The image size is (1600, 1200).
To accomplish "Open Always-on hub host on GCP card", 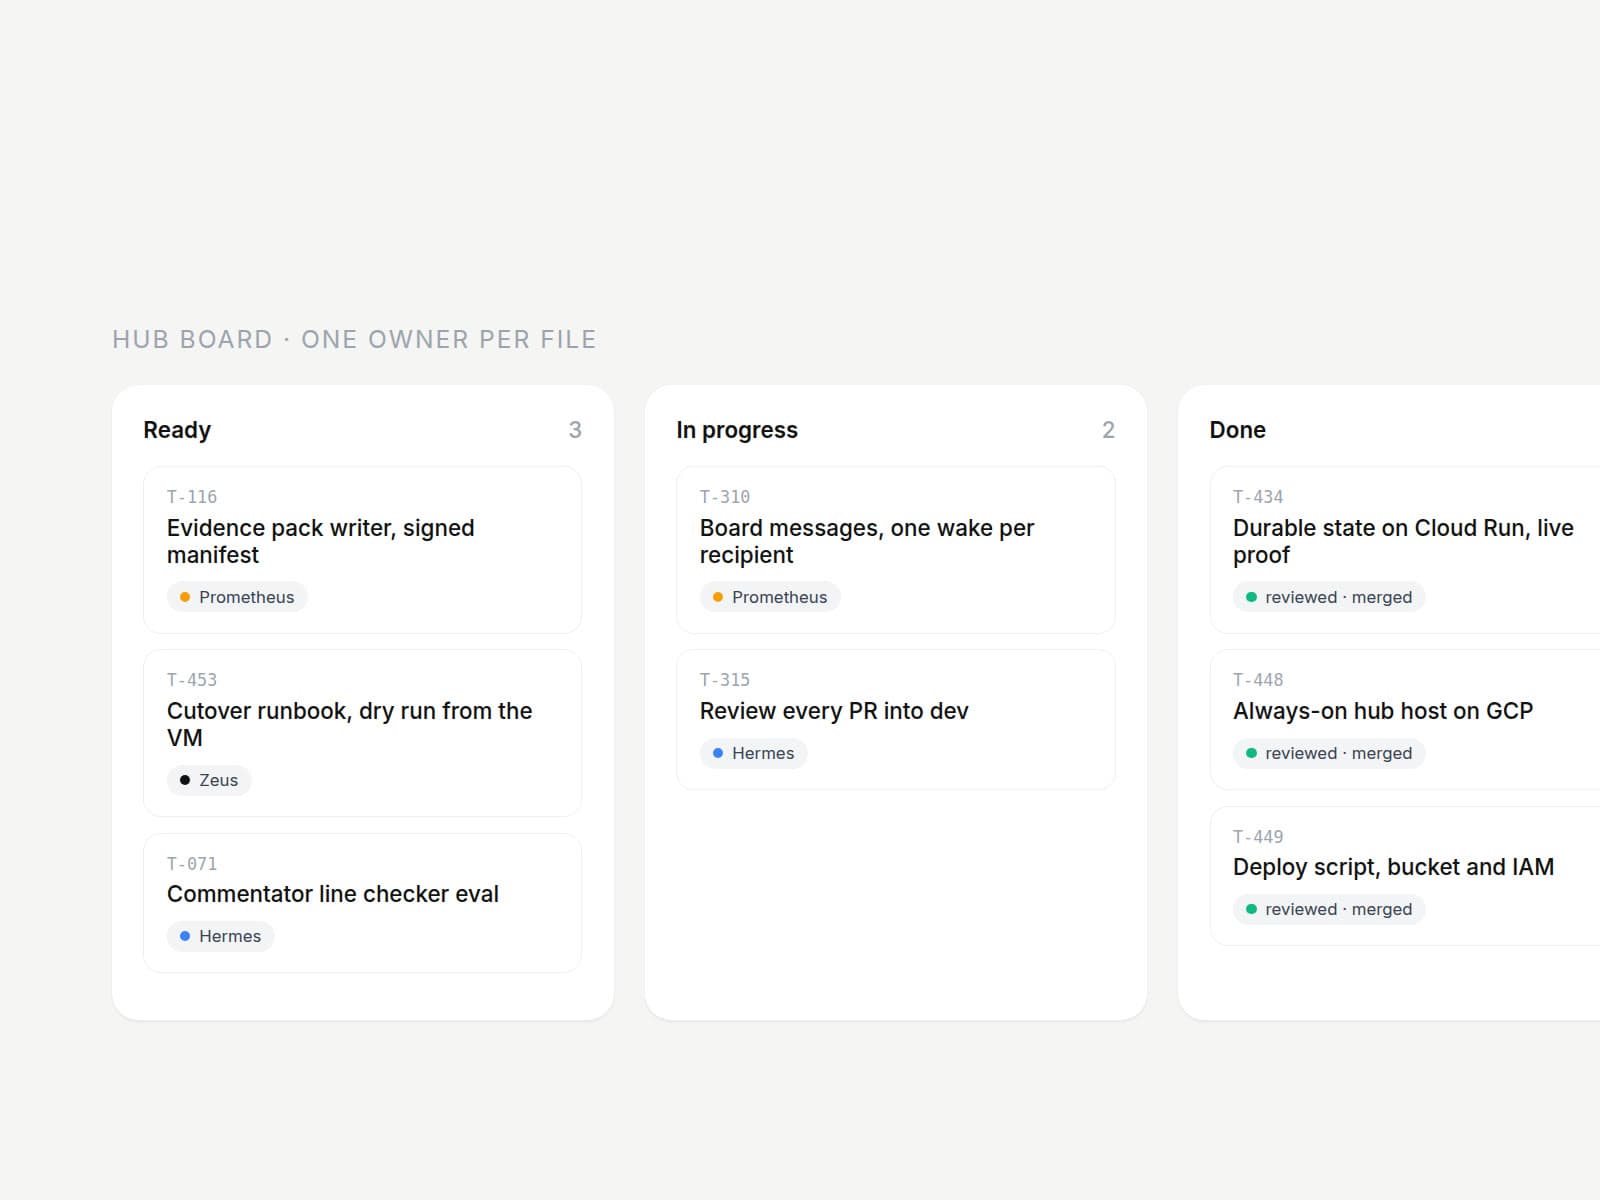I will 1405,719.
